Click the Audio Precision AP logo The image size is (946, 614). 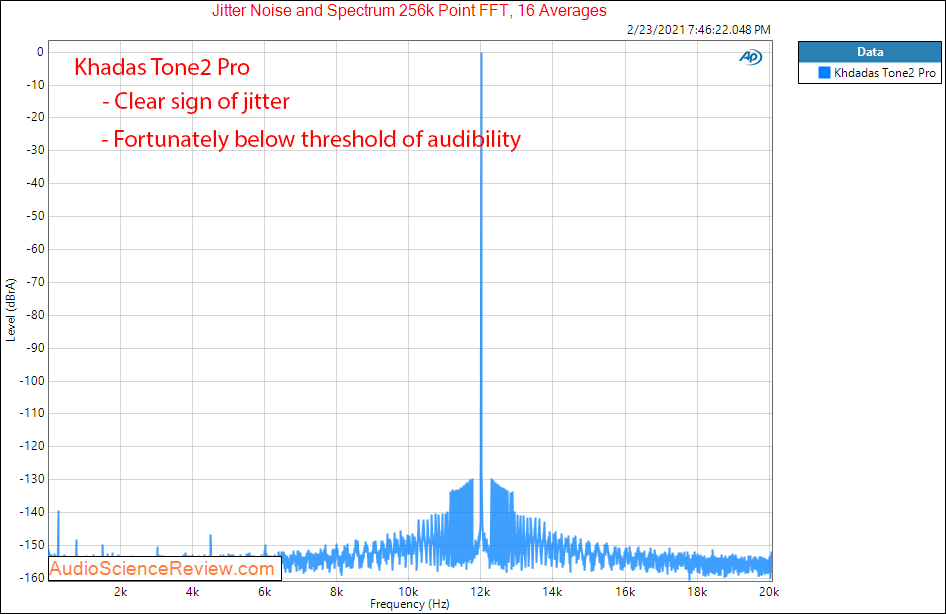click(x=751, y=57)
